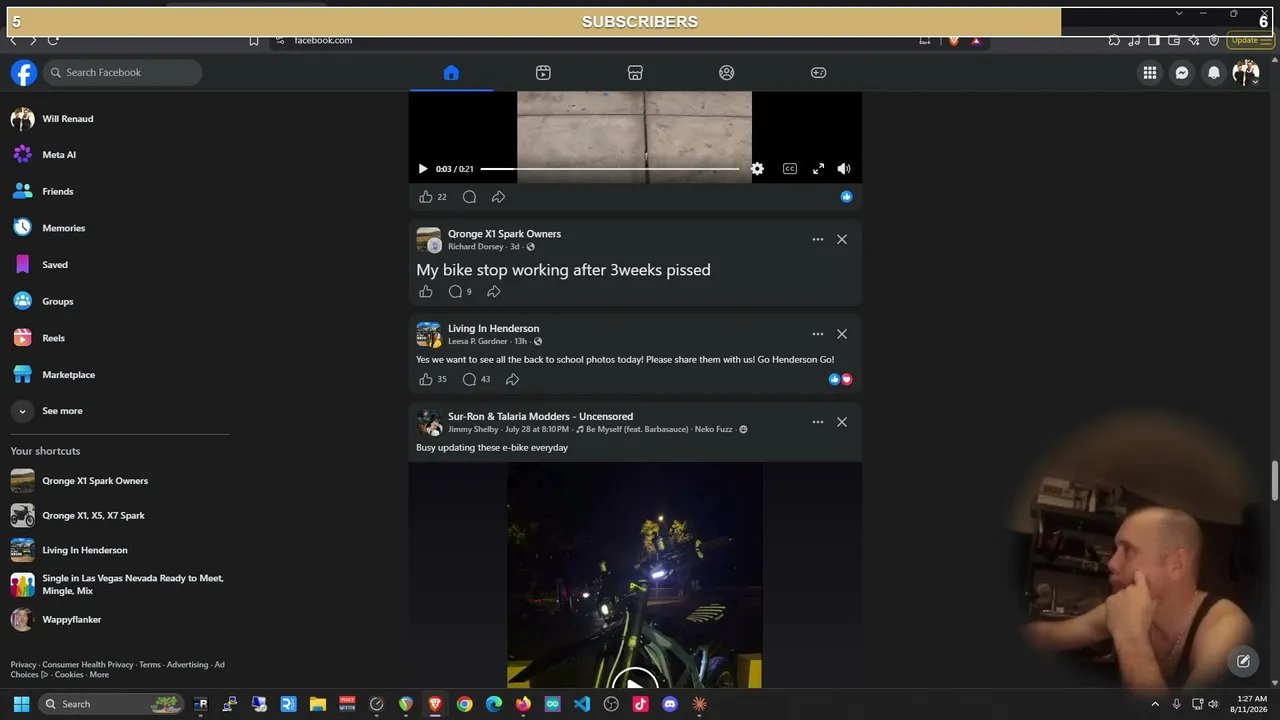Viewport: 1280px width, 720px height.
Task: Comment on the video post with 22 likes
Action: [x=469, y=197]
